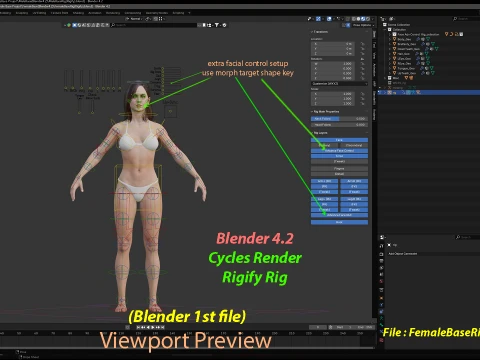The width and height of the screenshot is (480, 360).
Task: Toggle the Arm.R (IK) rig layer
Action: (354, 181)
